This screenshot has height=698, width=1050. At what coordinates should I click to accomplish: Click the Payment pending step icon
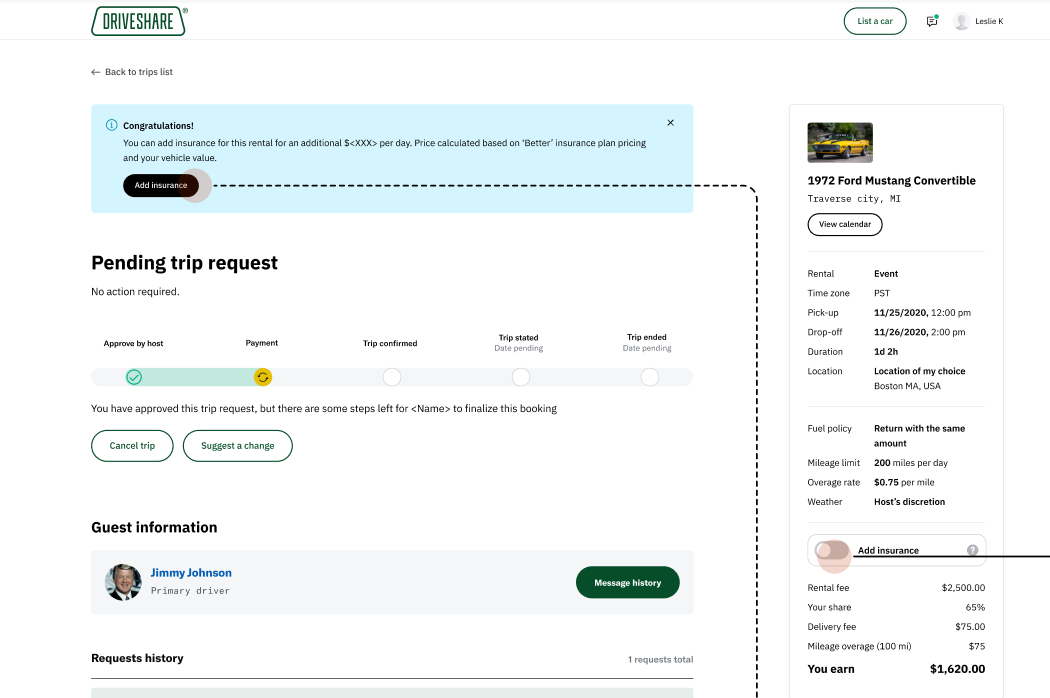point(262,377)
